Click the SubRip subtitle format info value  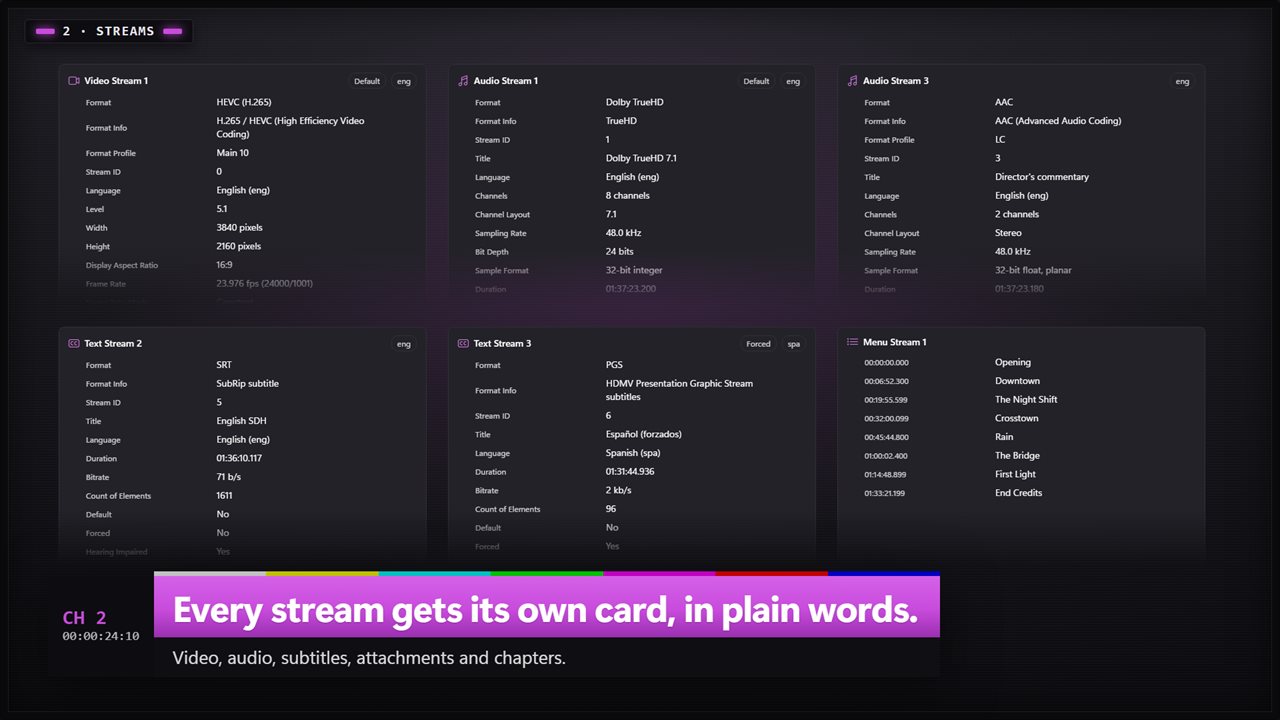click(x=248, y=384)
